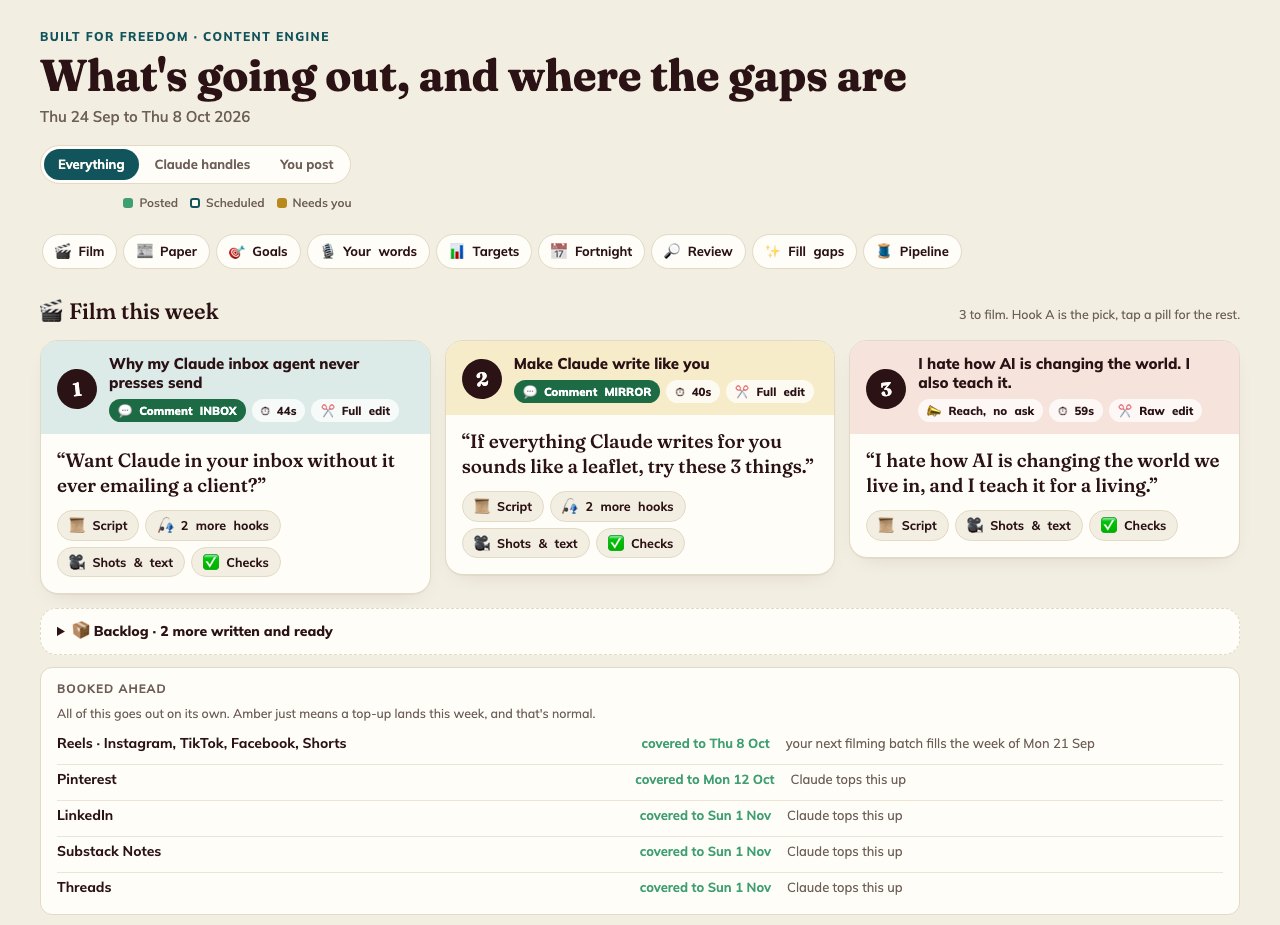Click 'covered to Sun 1 Nov' in LinkedIn row

pyautogui.click(x=705, y=815)
